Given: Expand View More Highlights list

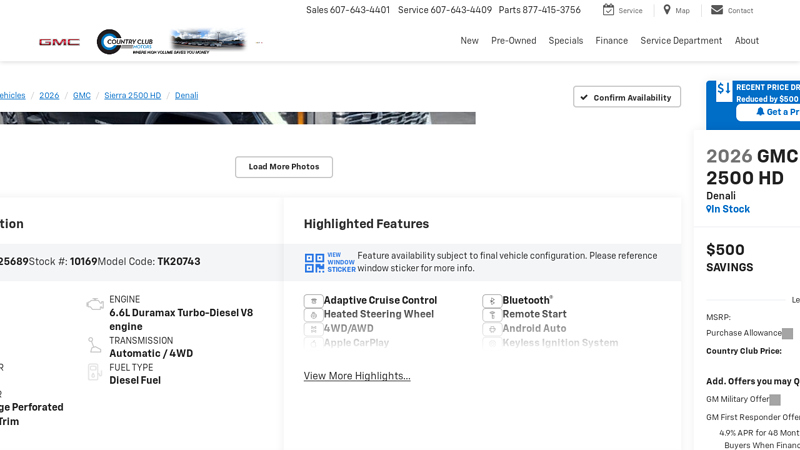Looking at the screenshot, I should (357, 376).
